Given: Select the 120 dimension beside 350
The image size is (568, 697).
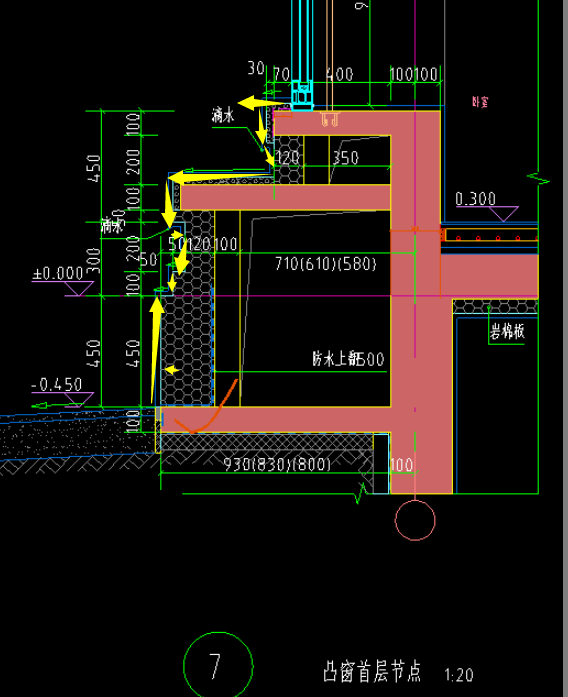Looking at the screenshot, I should (288, 158).
